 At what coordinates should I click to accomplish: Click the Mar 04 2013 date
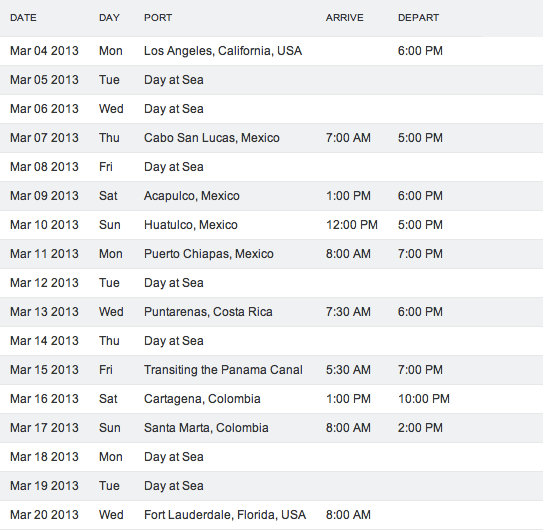tap(44, 51)
